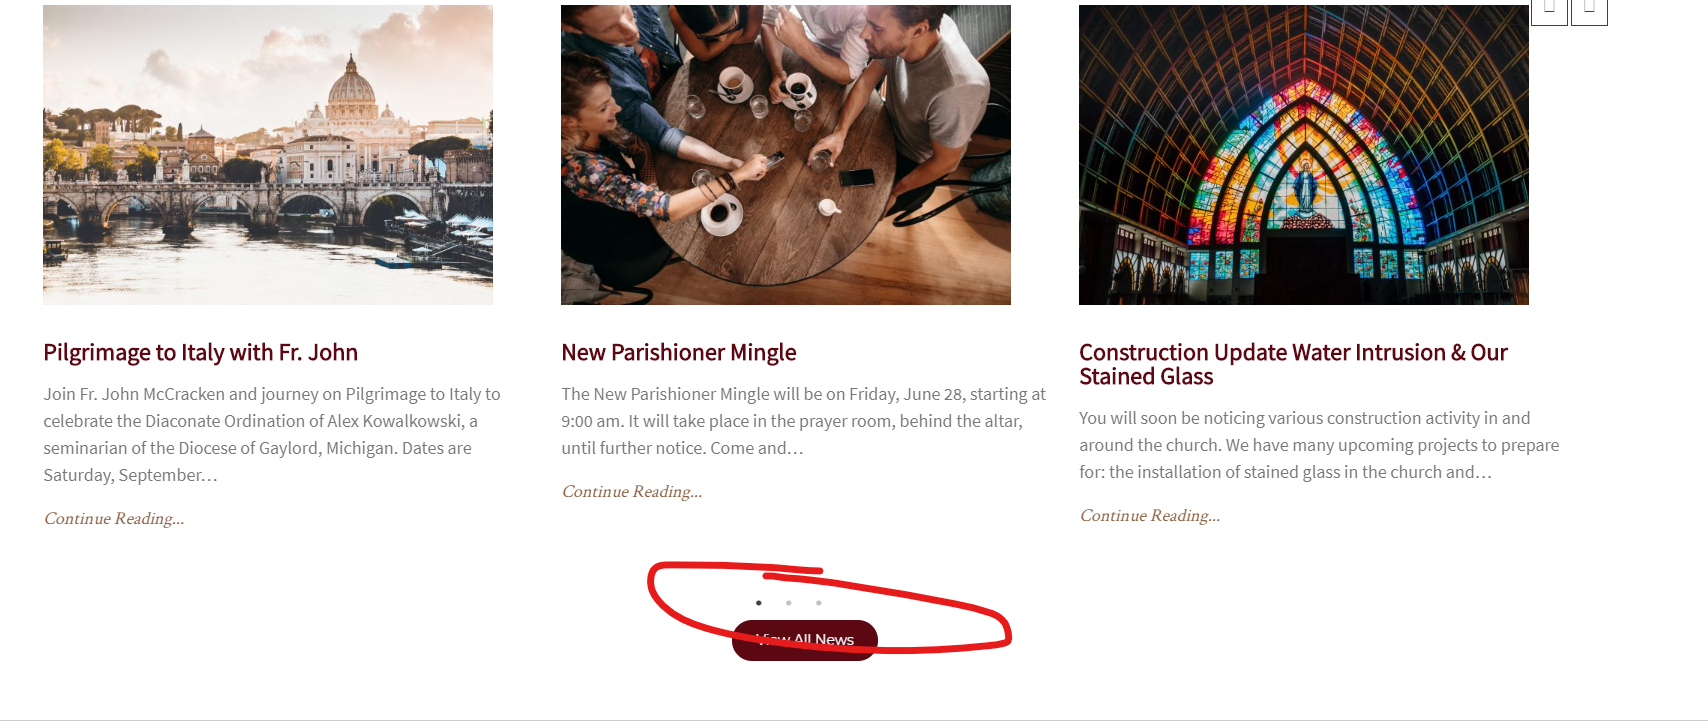Viewport: 1708px width, 721px height.
Task: Select the third carousel pagination dot
Action: pyautogui.click(x=819, y=603)
